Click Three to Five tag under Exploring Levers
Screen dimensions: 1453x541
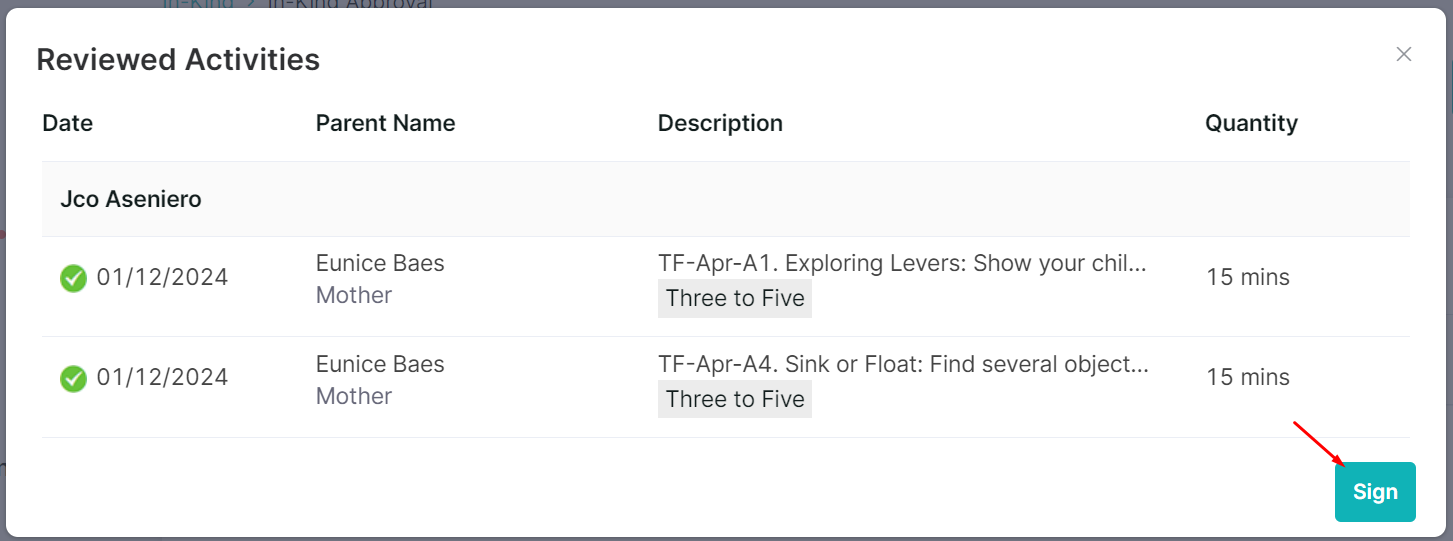click(x=735, y=298)
